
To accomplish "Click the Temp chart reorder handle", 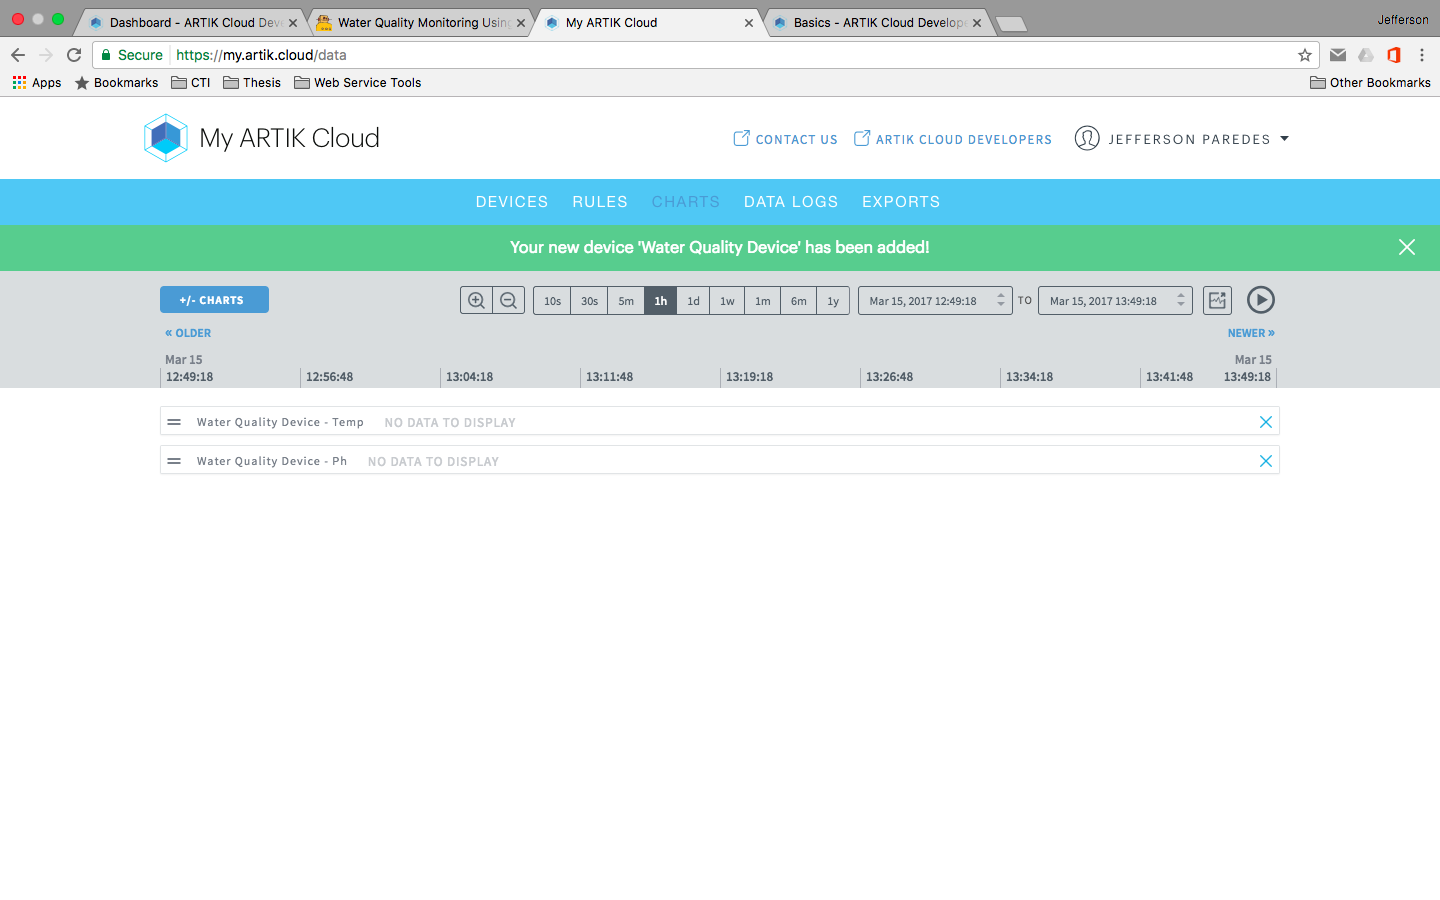I will (174, 422).
